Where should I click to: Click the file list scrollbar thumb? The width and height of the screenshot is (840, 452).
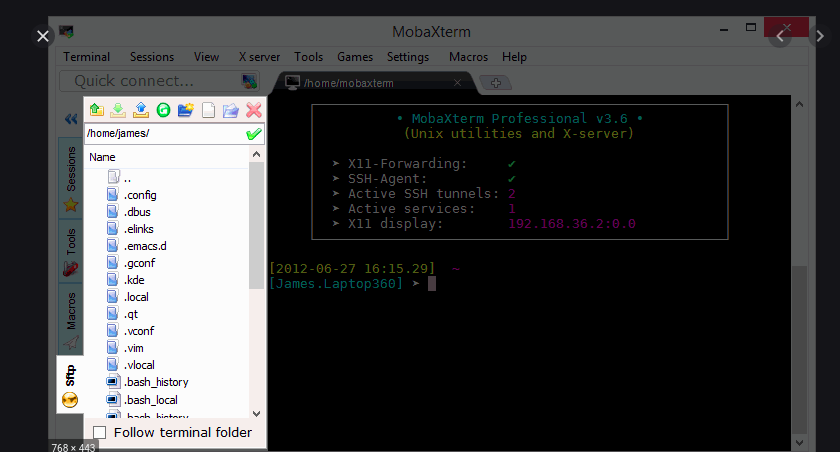tap(256, 225)
